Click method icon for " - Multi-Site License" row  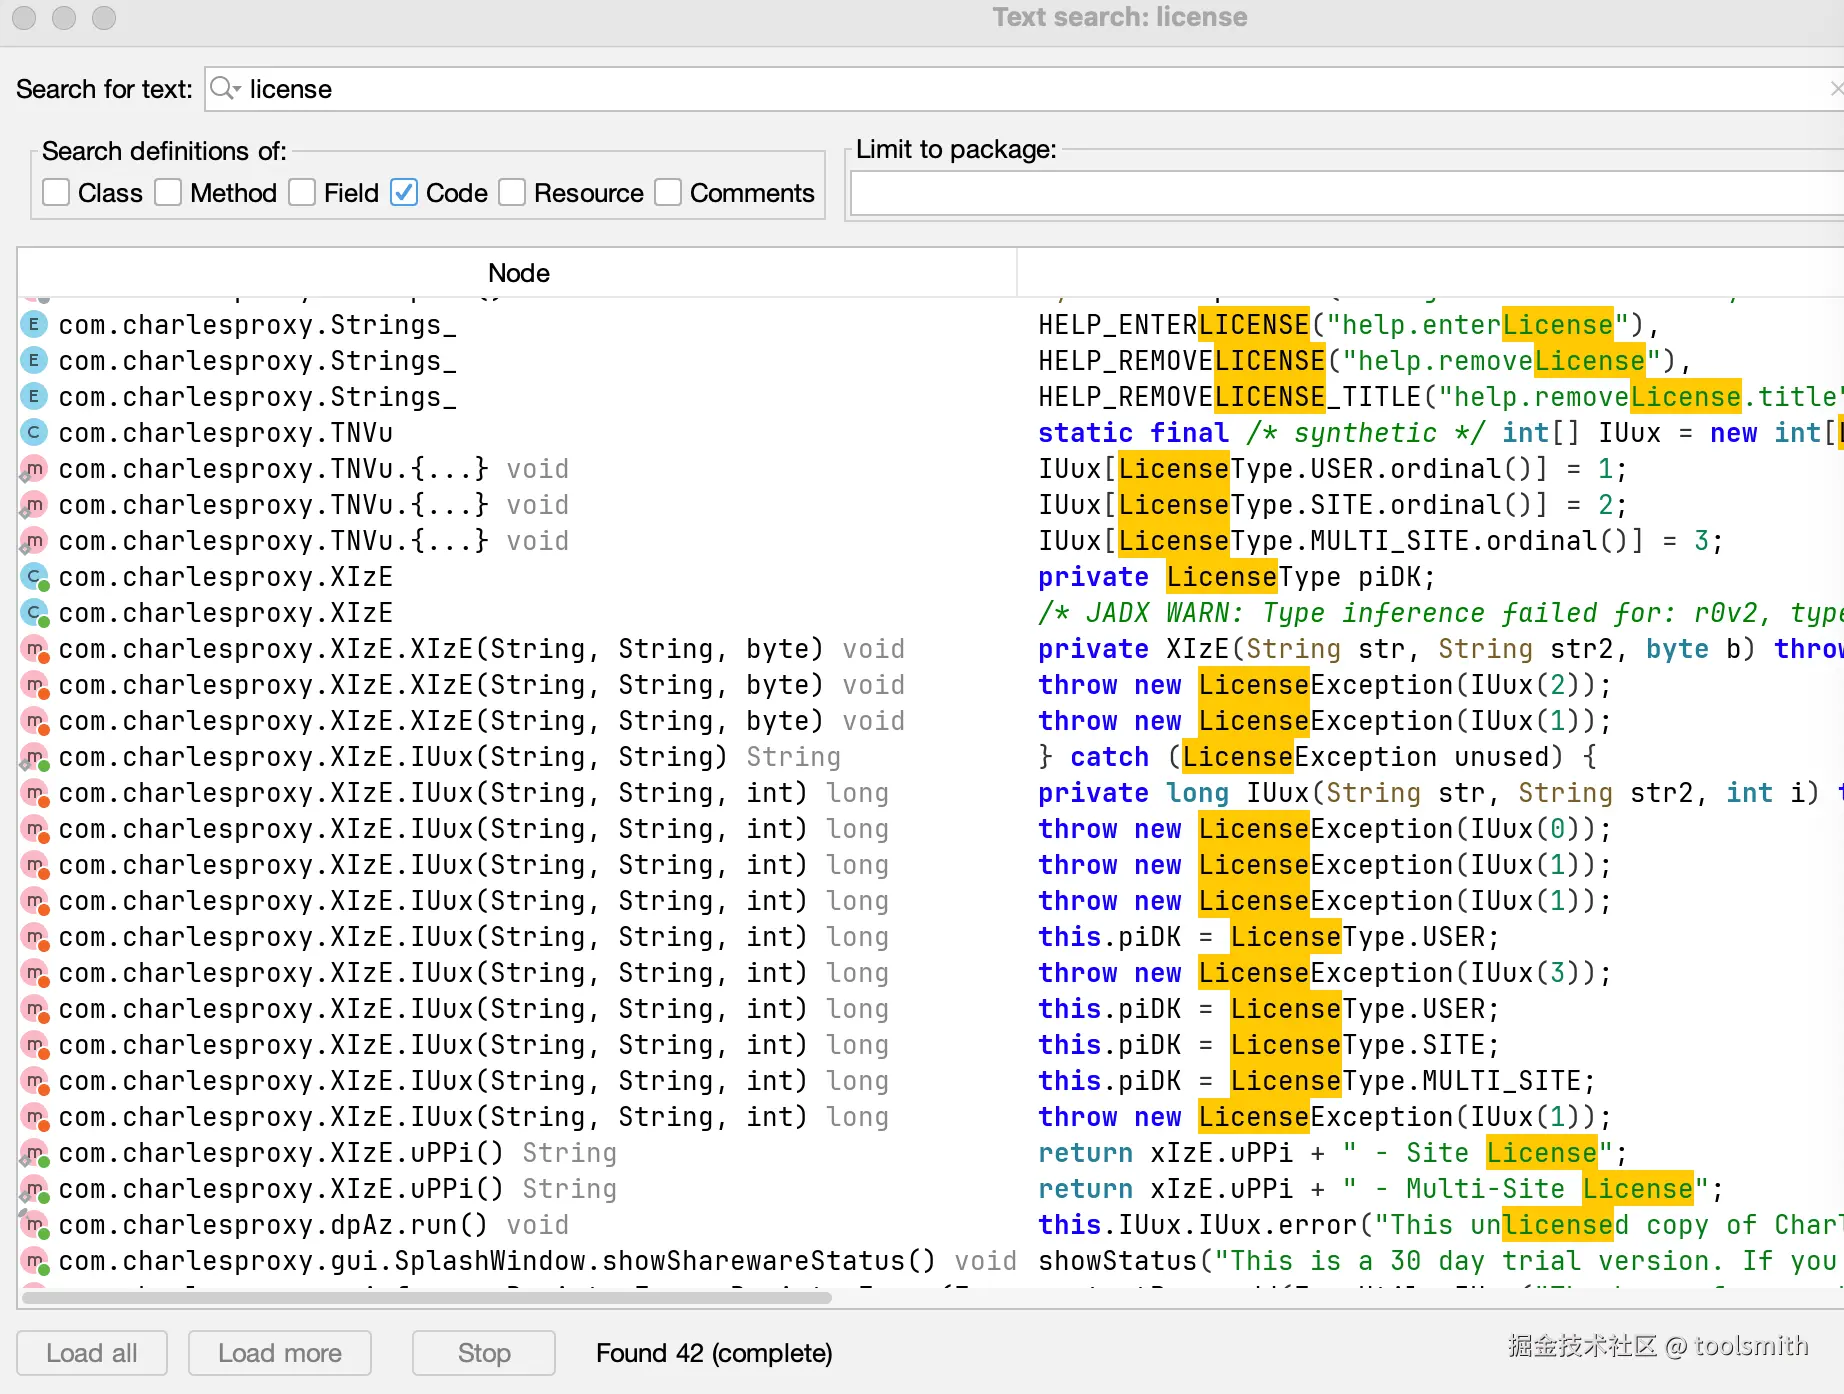click(x=35, y=1188)
